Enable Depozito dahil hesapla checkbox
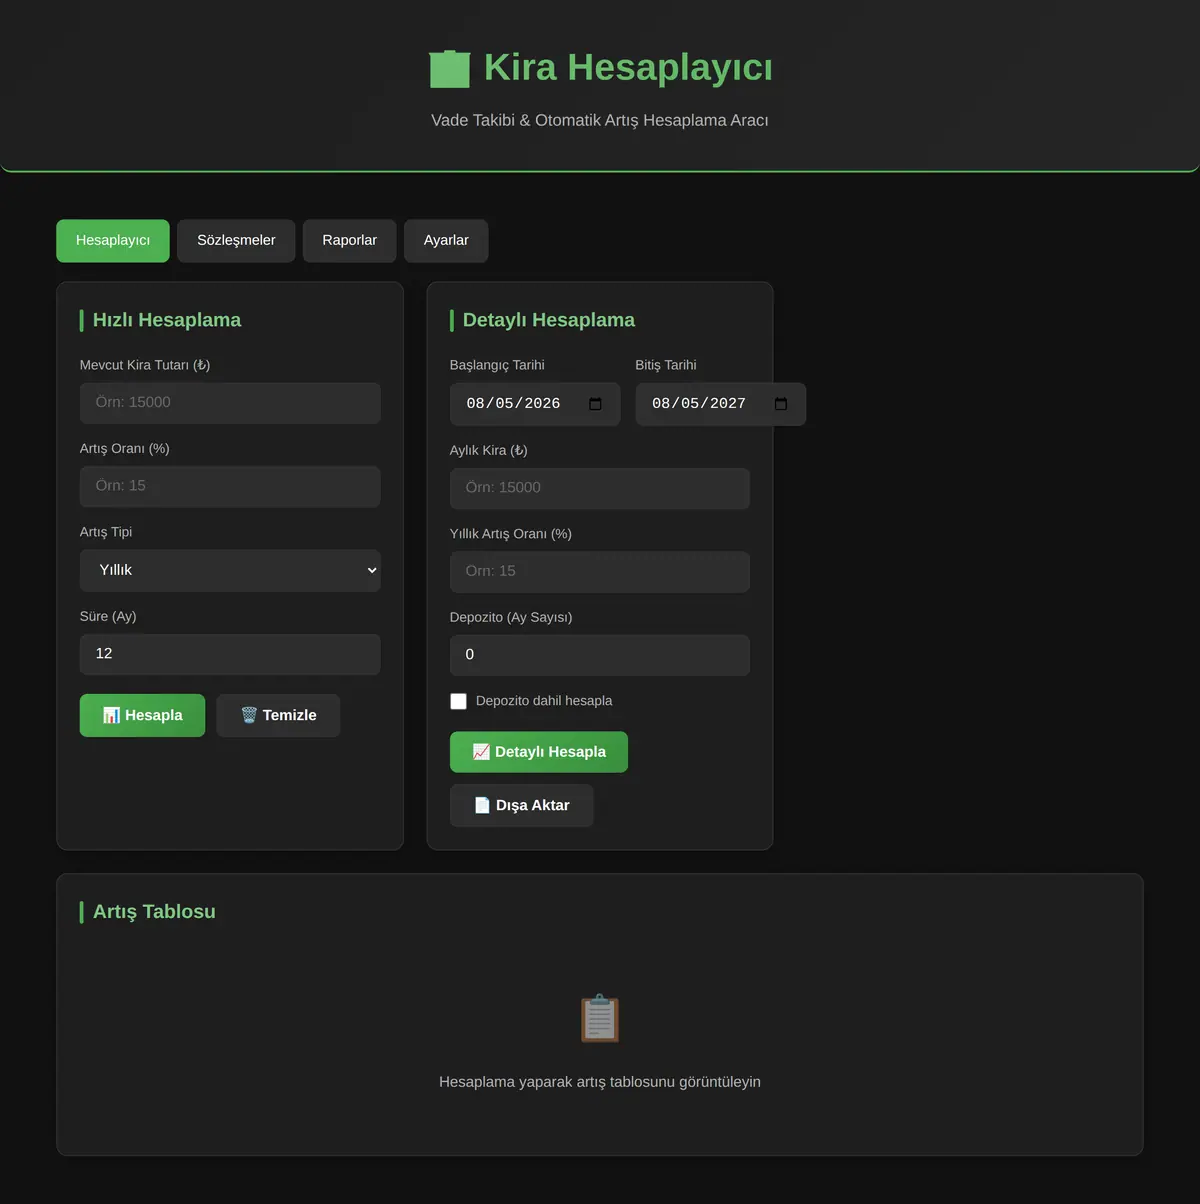1200x1204 pixels. pyautogui.click(x=458, y=701)
